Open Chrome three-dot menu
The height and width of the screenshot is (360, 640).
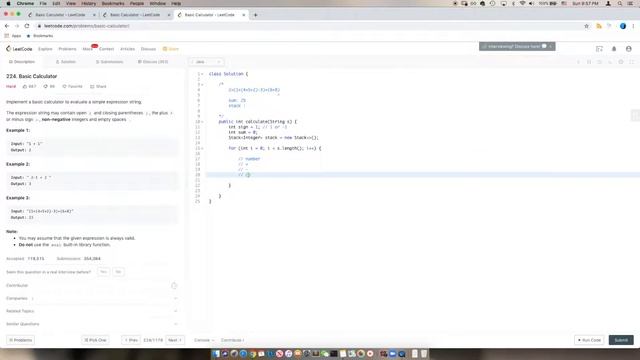pos(633,26)
